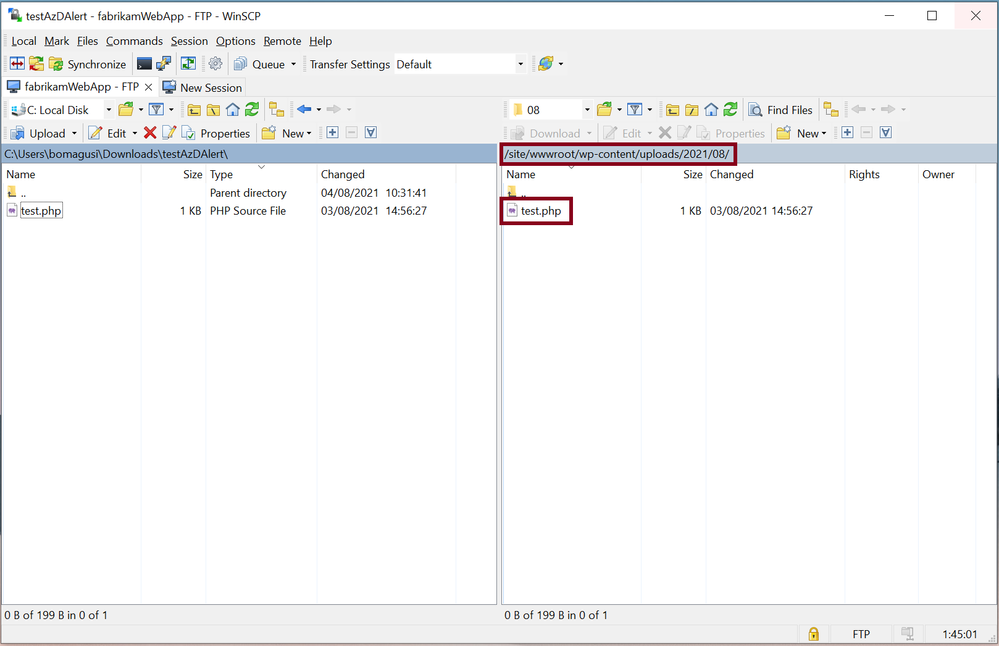Click the local panel Filter icon
Image resolution: width=999 pixels, height=646 pixels.
coord(156,110)
